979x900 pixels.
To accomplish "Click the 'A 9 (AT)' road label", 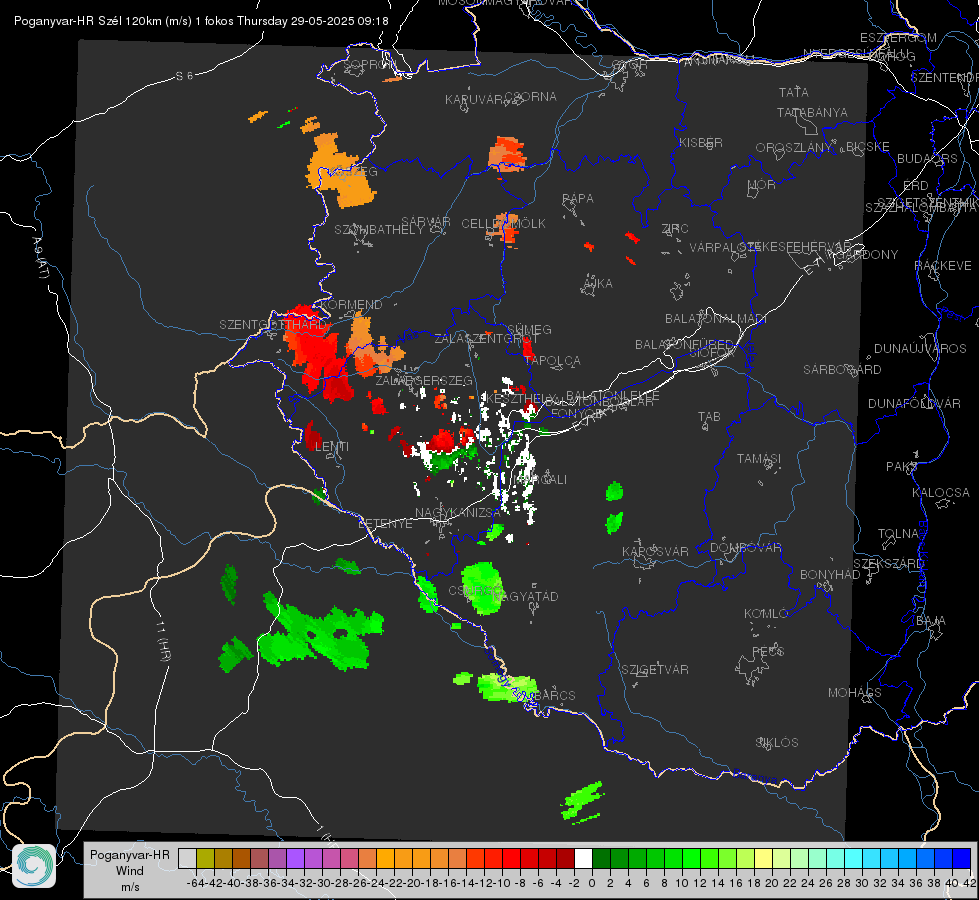I will (x=40, y=257).
